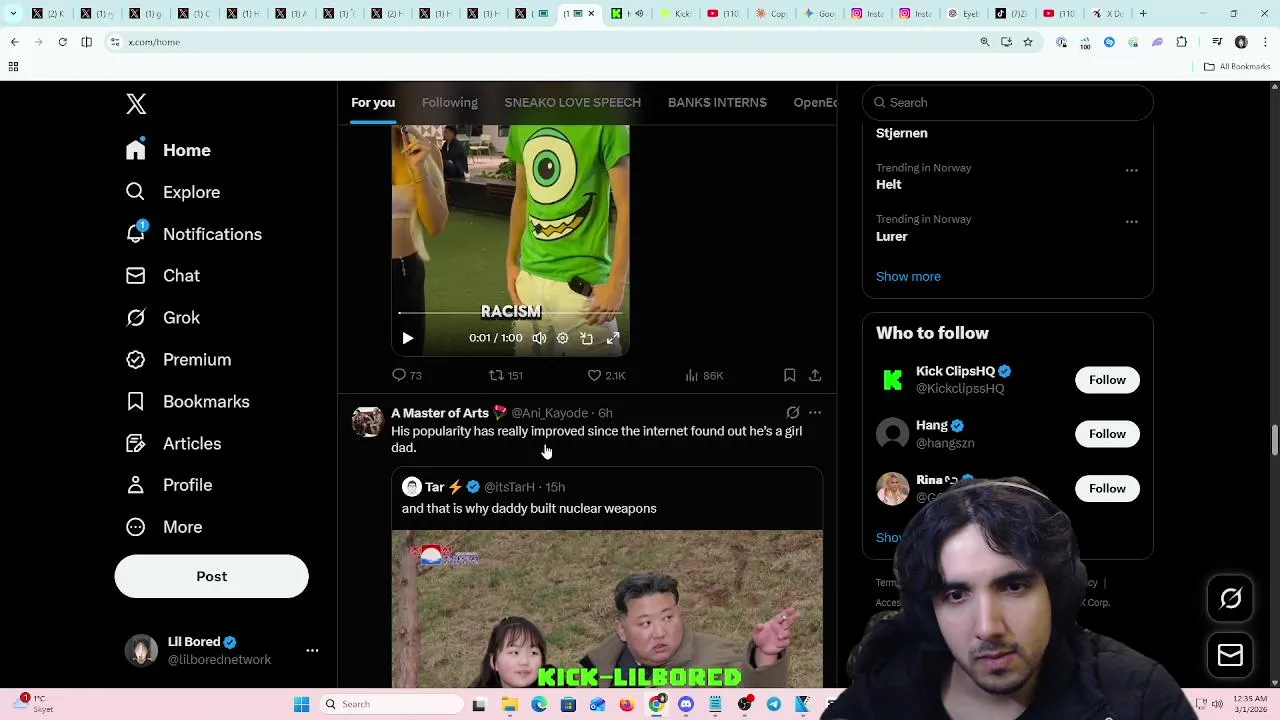The image size is (1280, 720).
Task: Click Show more under trends
Action: [x=908, y=276]
